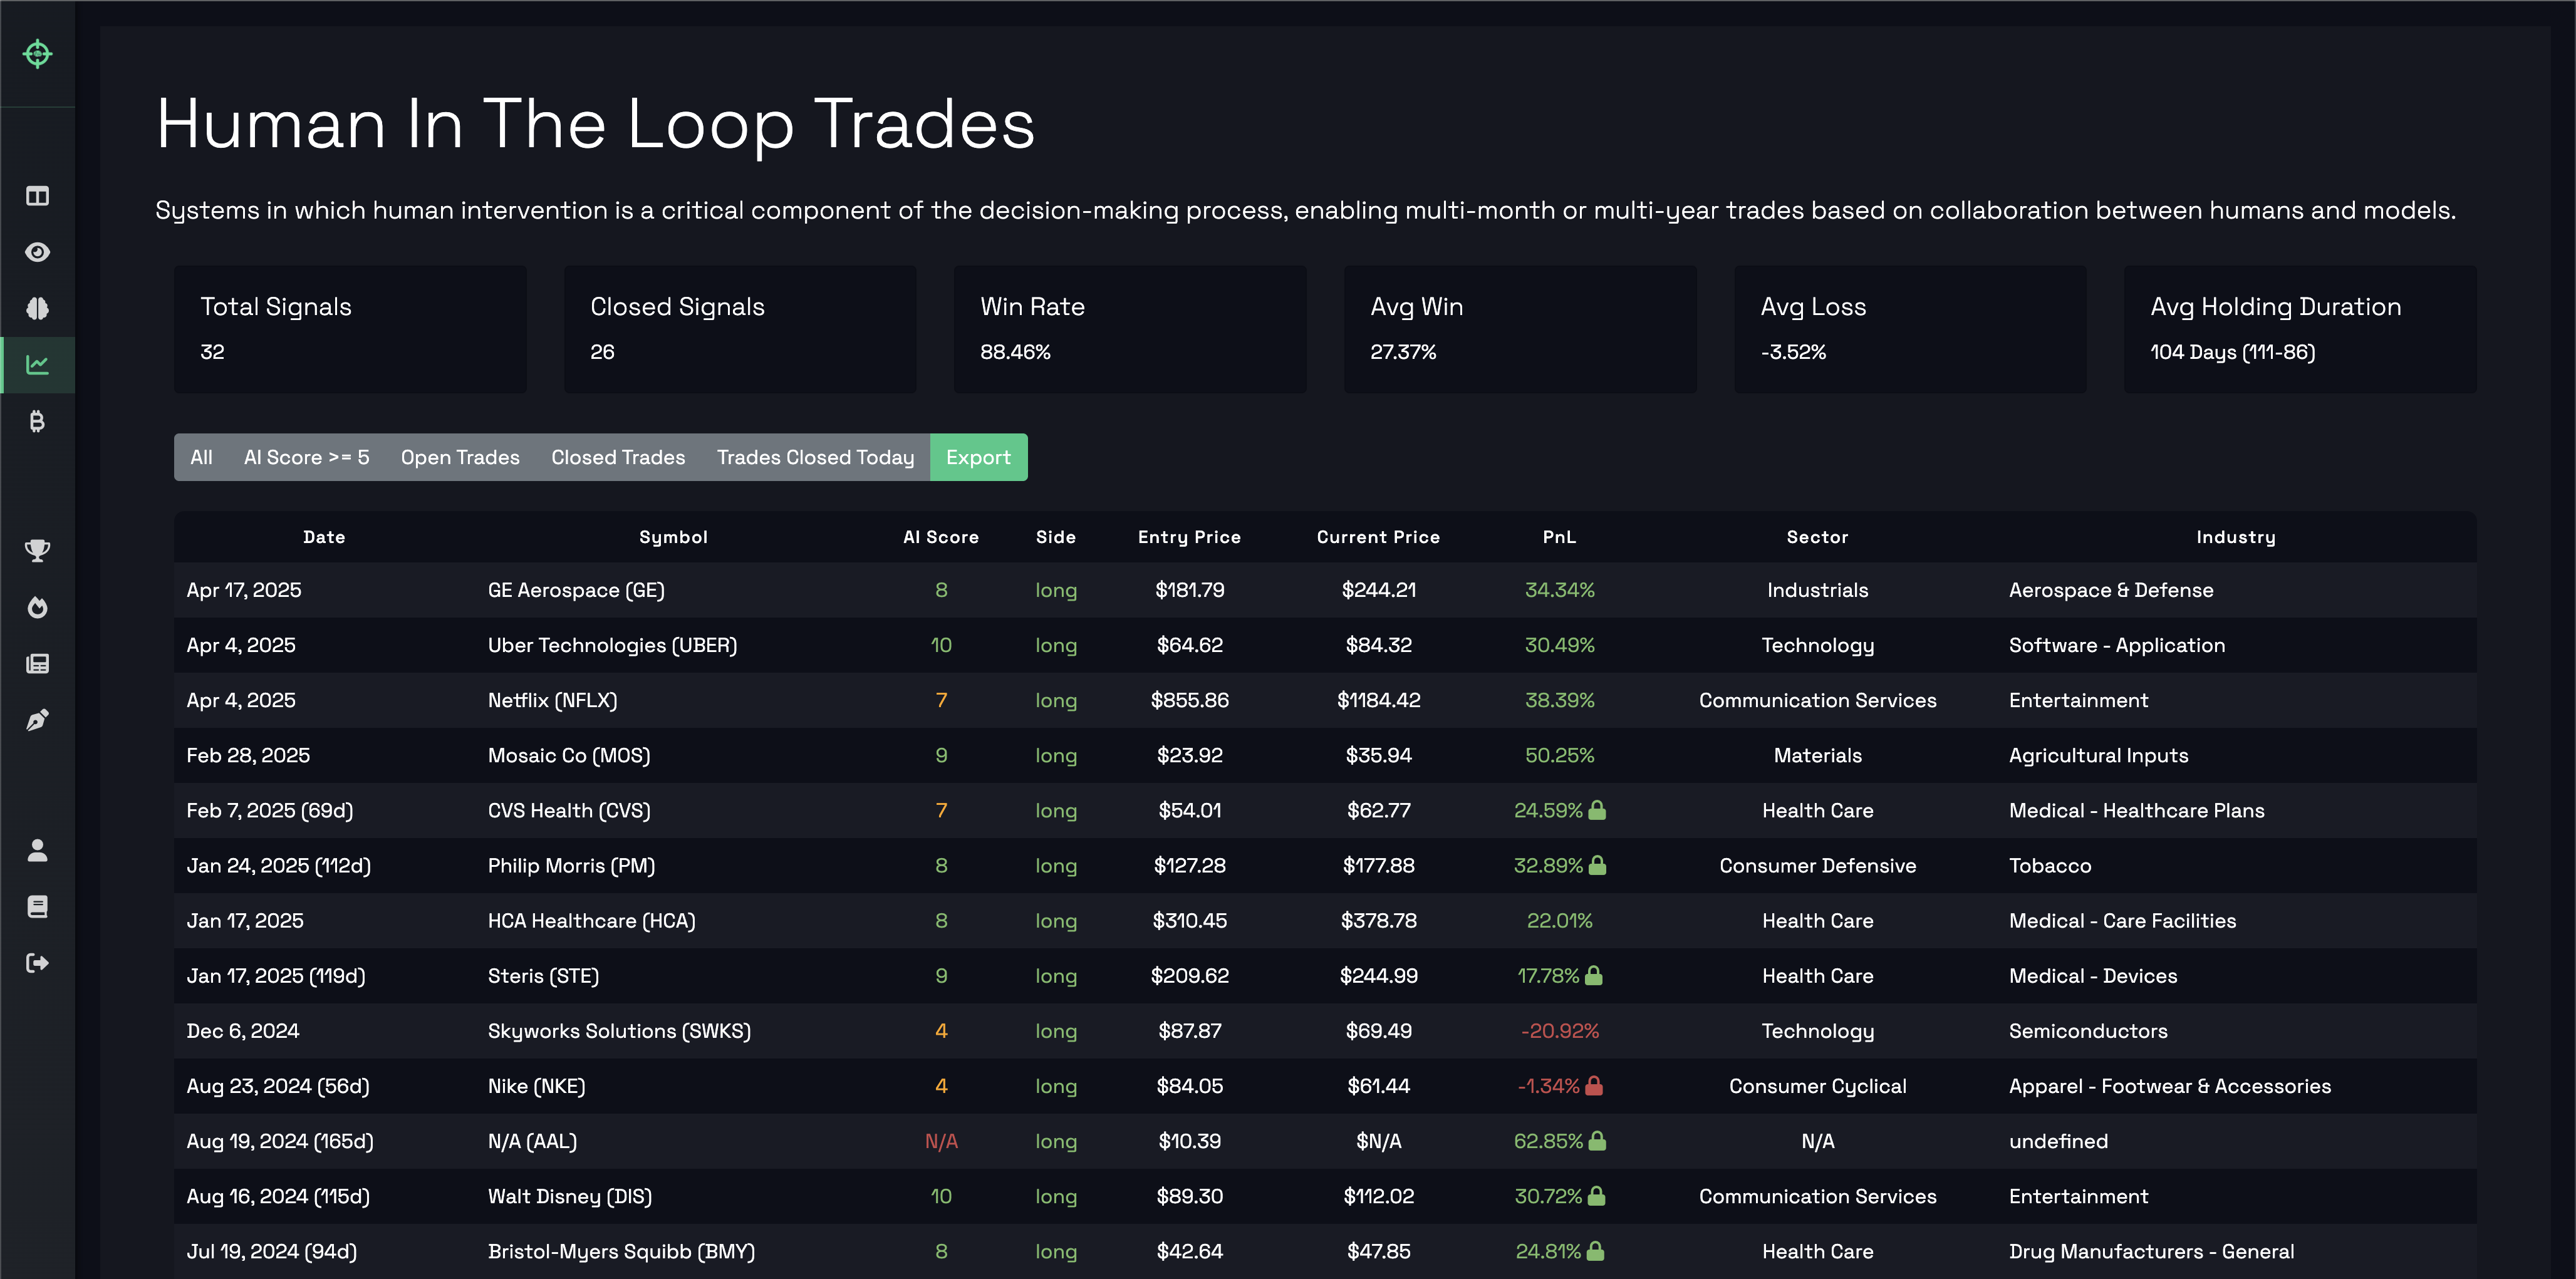Click the Win Rate stat card
This screenshot has height=1279, width=2576.
coord(1130,329)
